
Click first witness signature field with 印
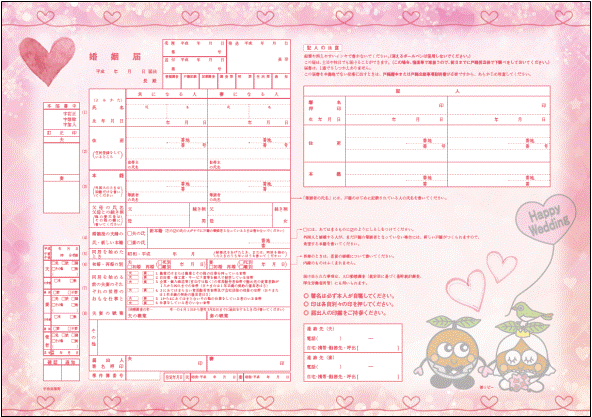[x=396, y=106]
